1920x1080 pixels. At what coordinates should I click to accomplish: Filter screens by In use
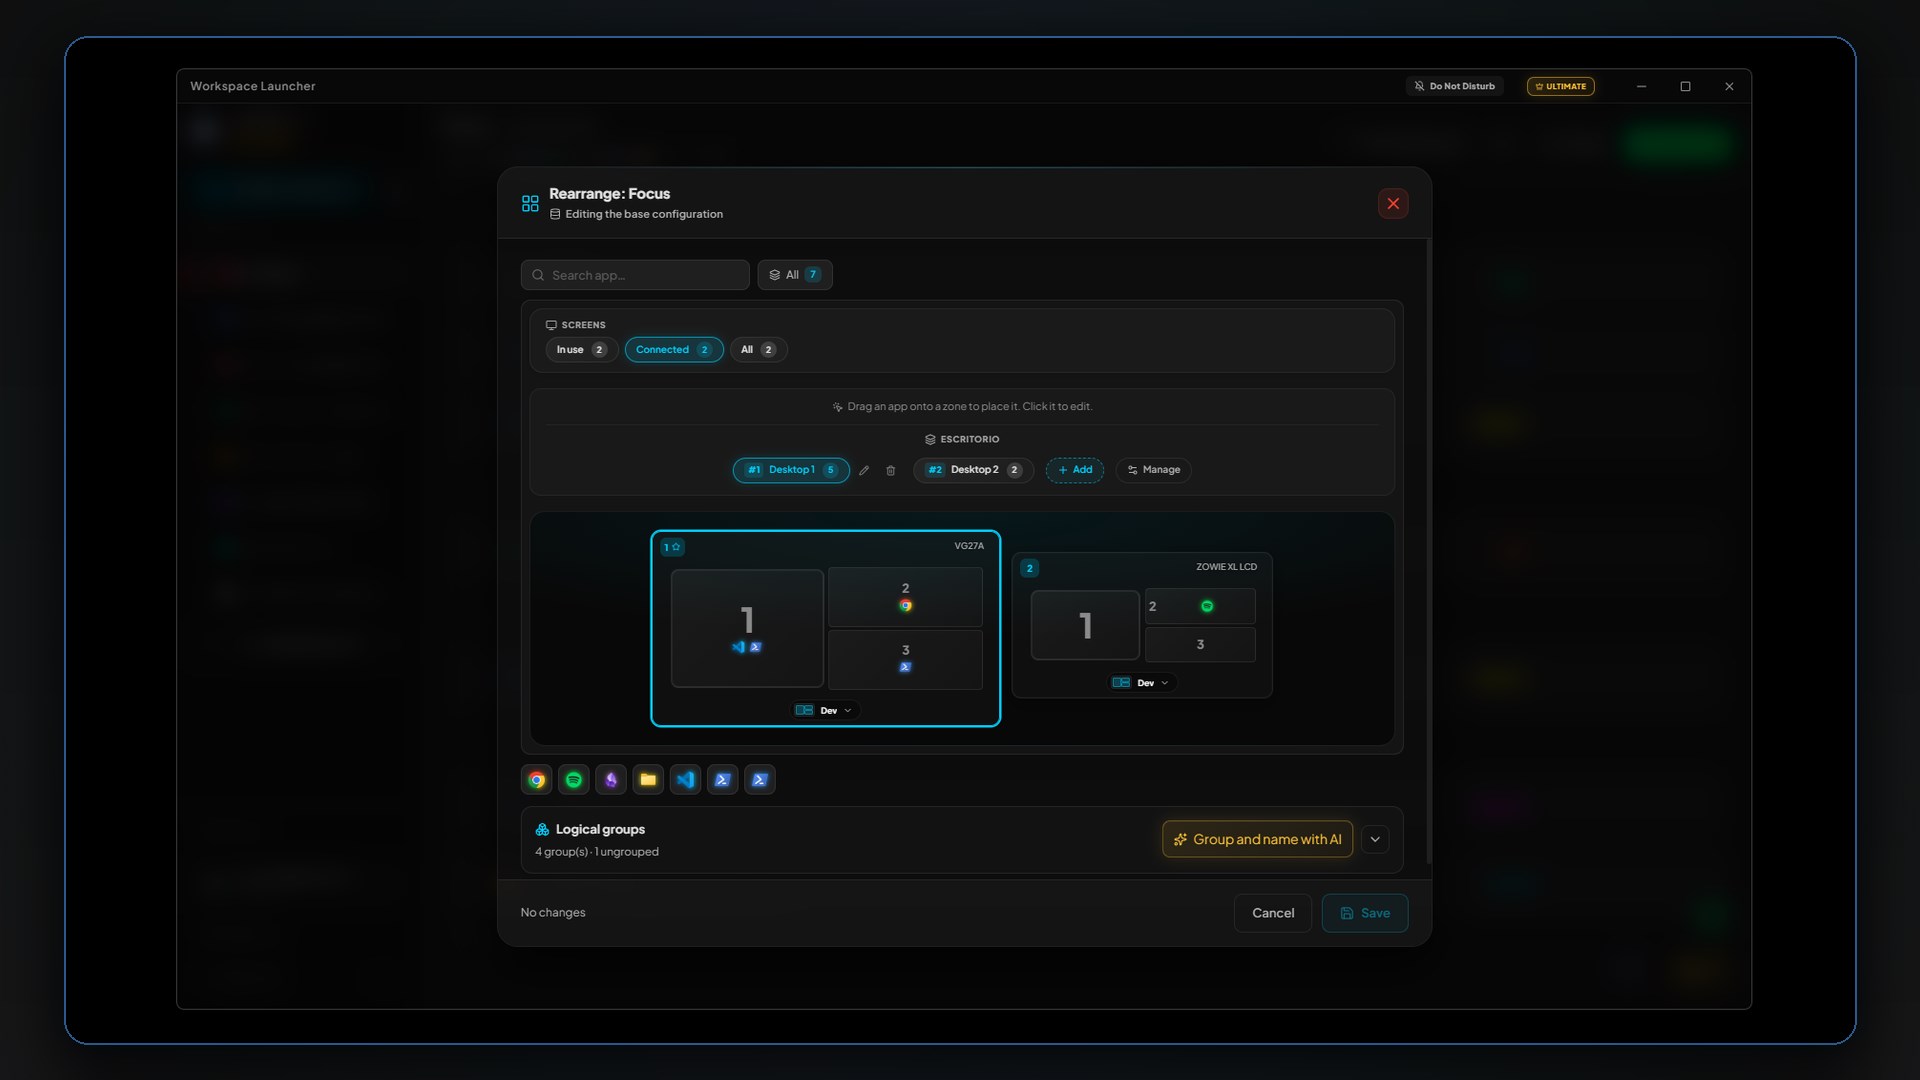582,350
